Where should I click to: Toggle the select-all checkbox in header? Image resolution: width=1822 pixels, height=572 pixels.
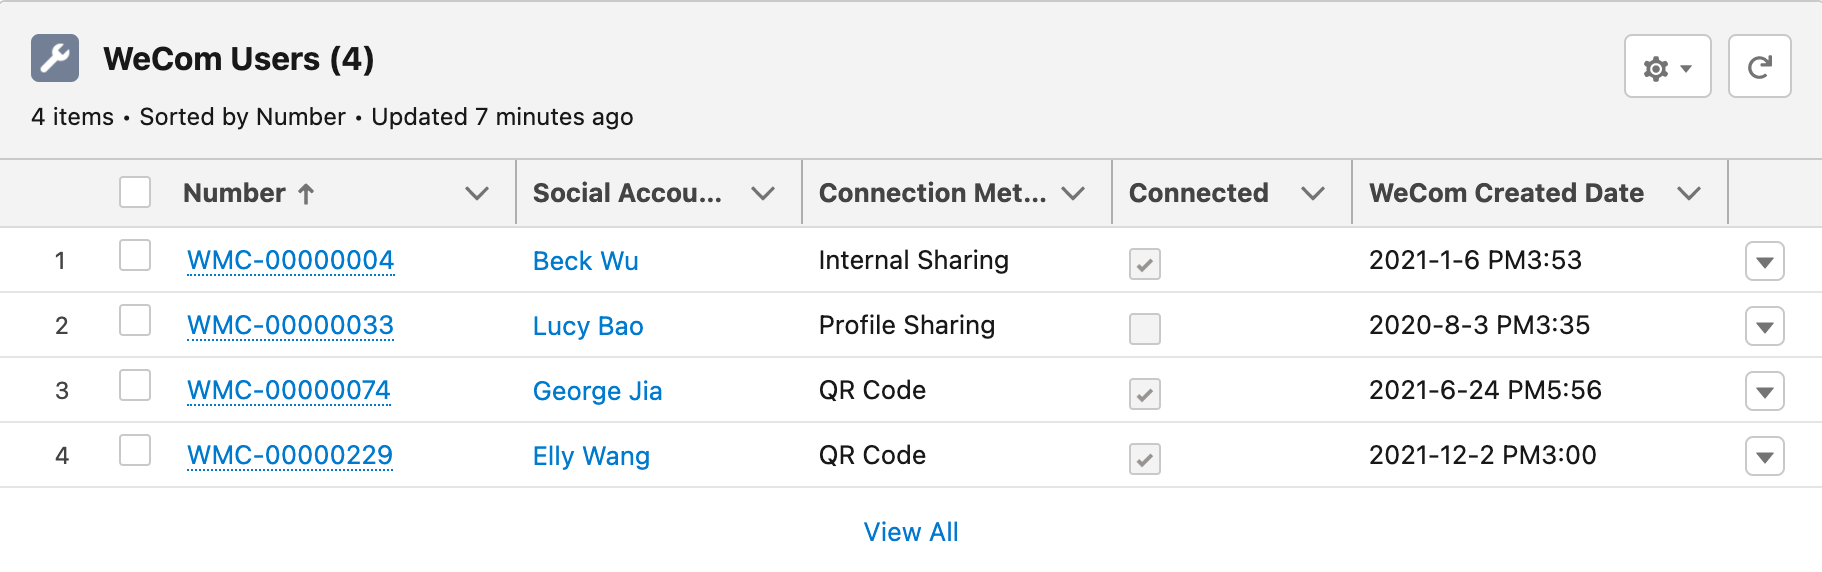[135, 192]
